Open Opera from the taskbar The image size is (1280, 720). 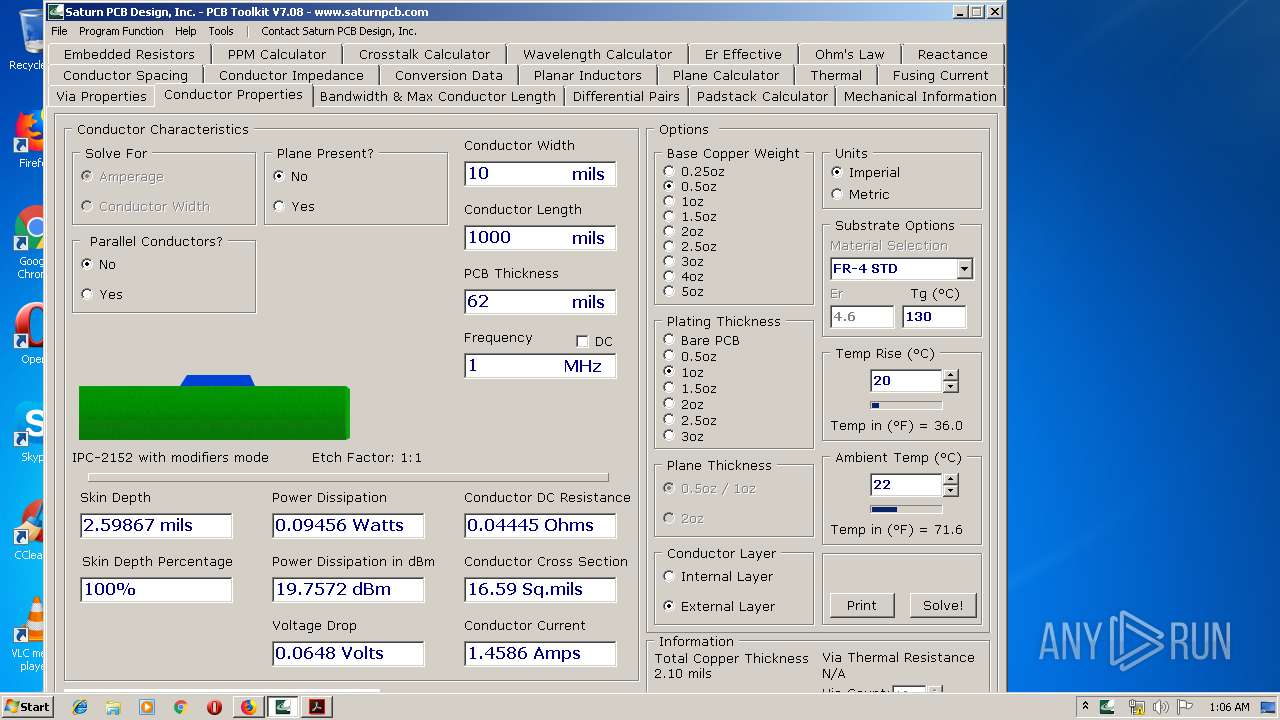tap(214, 707)
